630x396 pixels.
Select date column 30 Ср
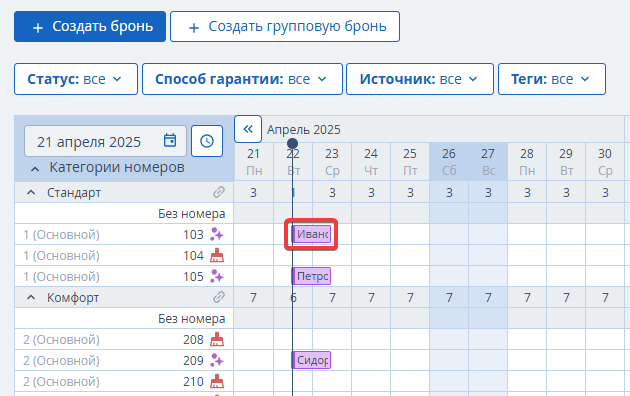pos(605,162)
